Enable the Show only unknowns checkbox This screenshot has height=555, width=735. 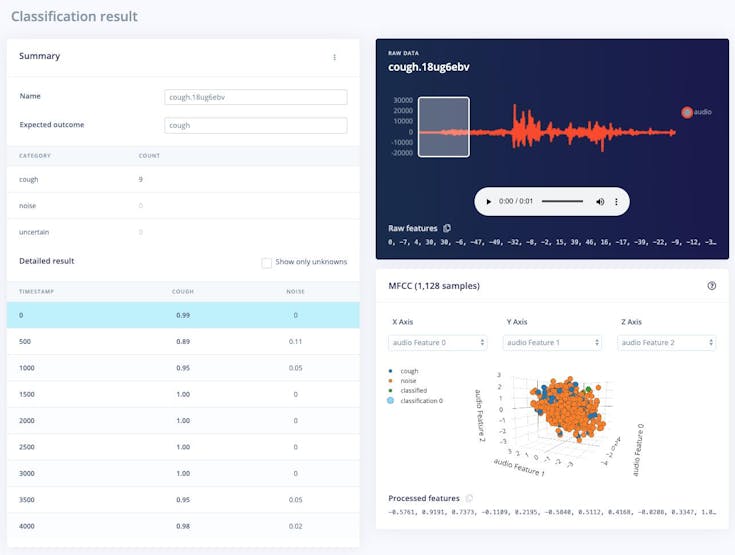tap(266, 262)
